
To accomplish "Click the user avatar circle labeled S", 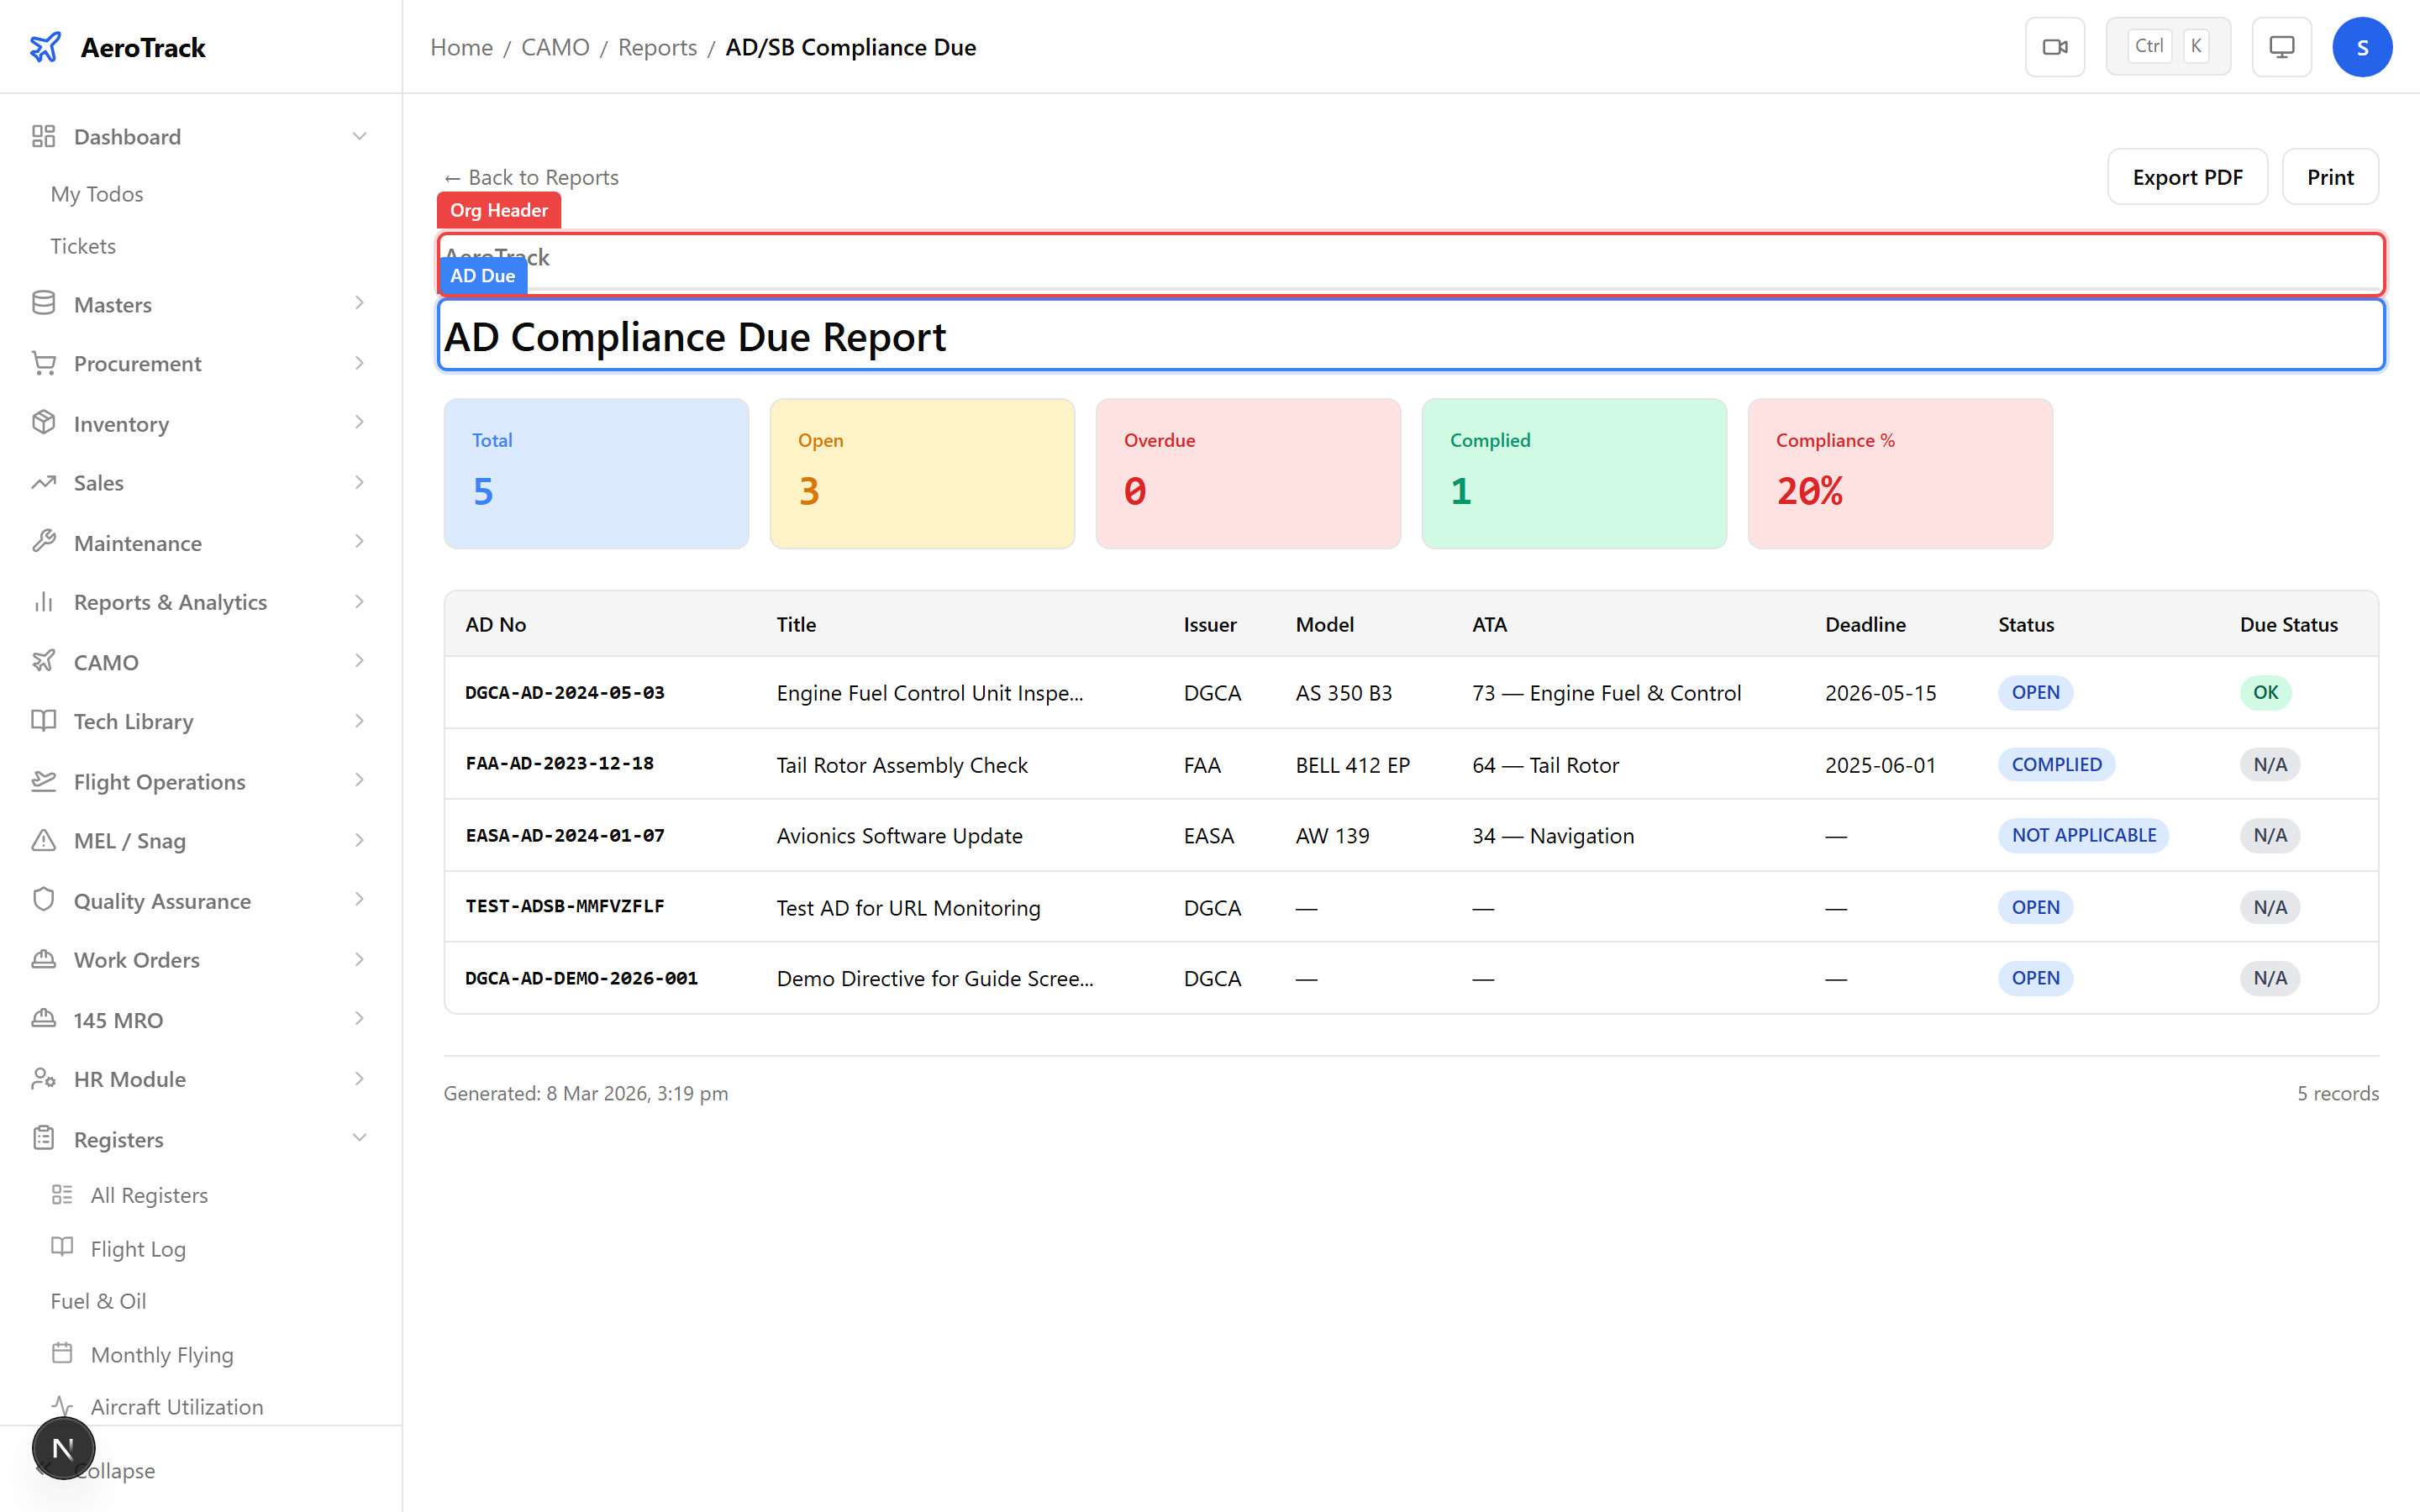I will 2363,46.
